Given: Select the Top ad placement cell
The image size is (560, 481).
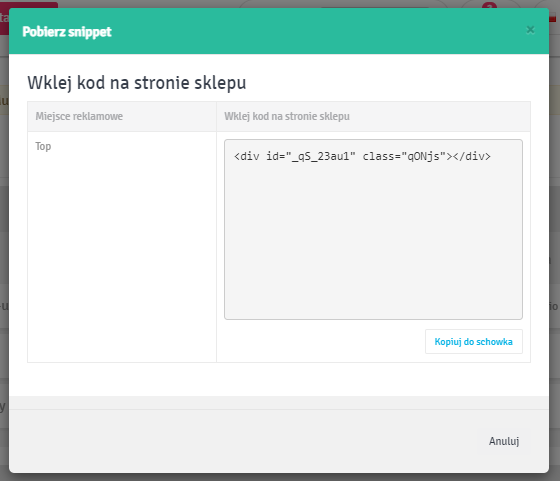Looking at the screenshot, I should coord(43,146).
